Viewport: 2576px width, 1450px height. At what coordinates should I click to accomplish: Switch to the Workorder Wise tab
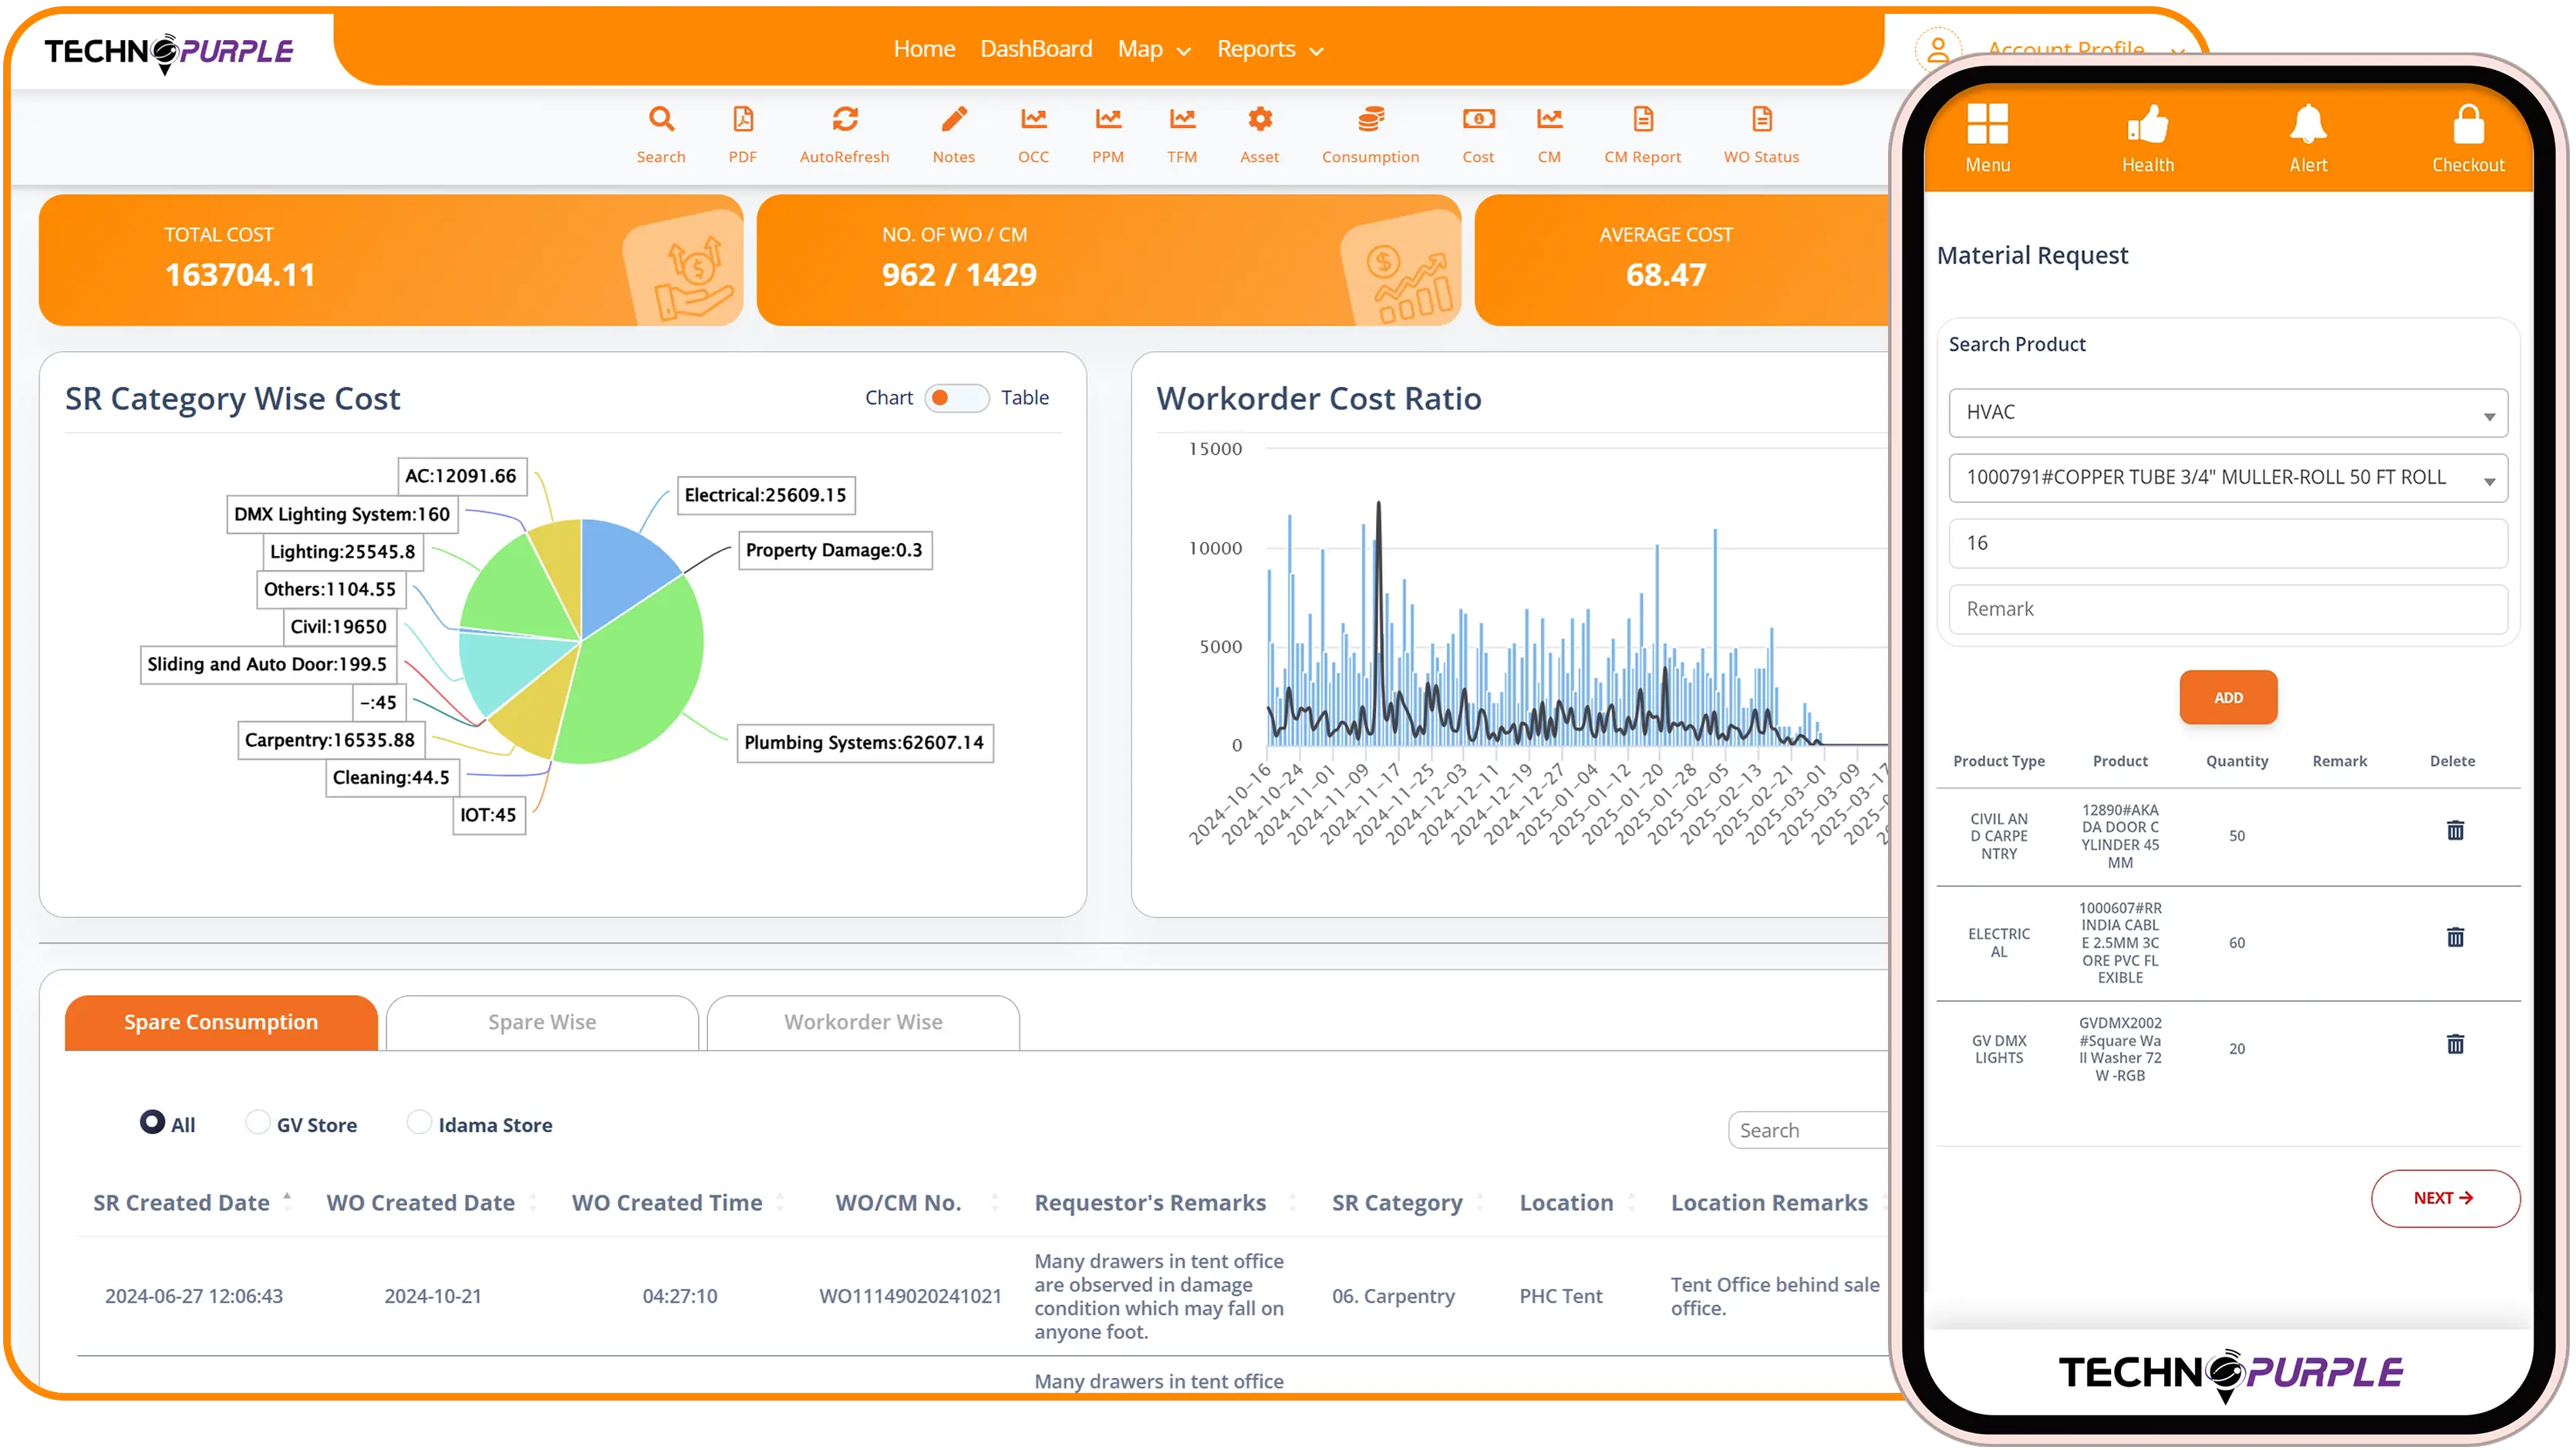(x=862, y=1021)
